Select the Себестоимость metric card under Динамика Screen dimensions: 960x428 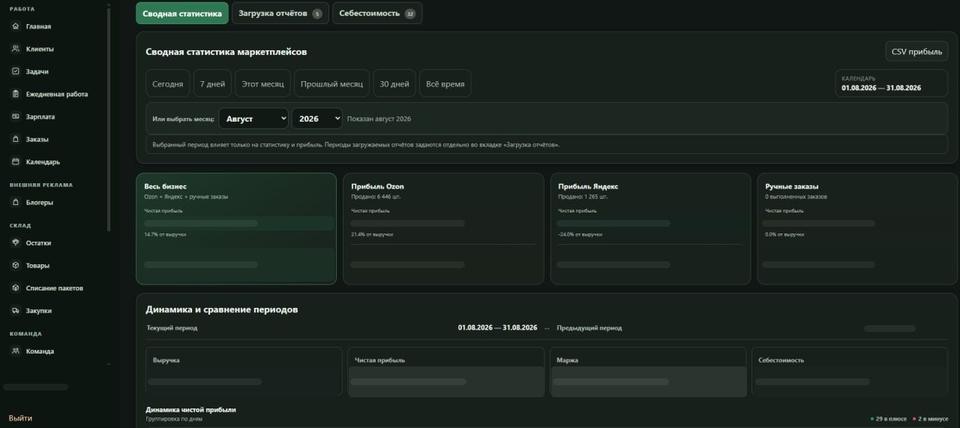coord(850,372)
